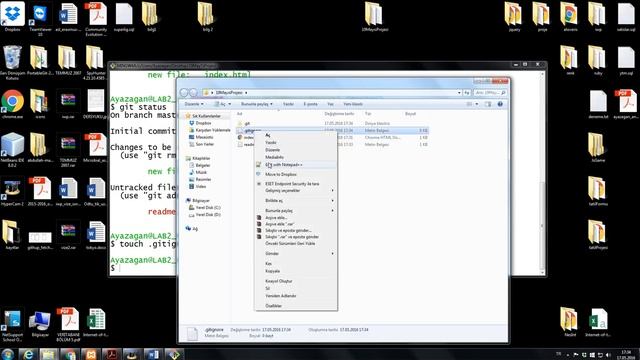Click the Explorer search box
640x360 pixels.
click(490, 93)
